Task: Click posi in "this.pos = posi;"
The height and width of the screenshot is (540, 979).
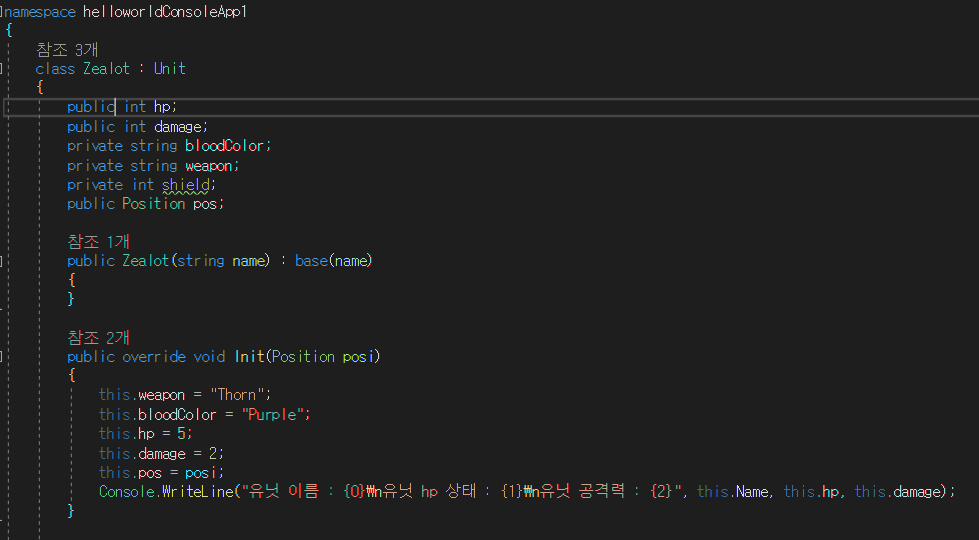Action: click(200, 473)
